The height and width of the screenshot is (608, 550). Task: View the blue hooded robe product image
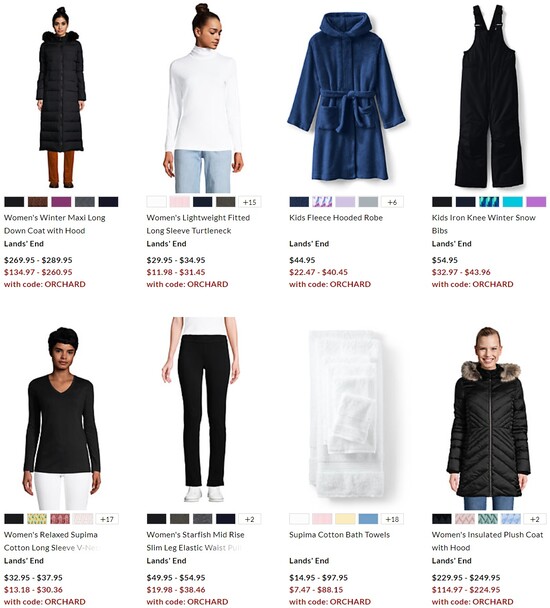click(346, 98)
